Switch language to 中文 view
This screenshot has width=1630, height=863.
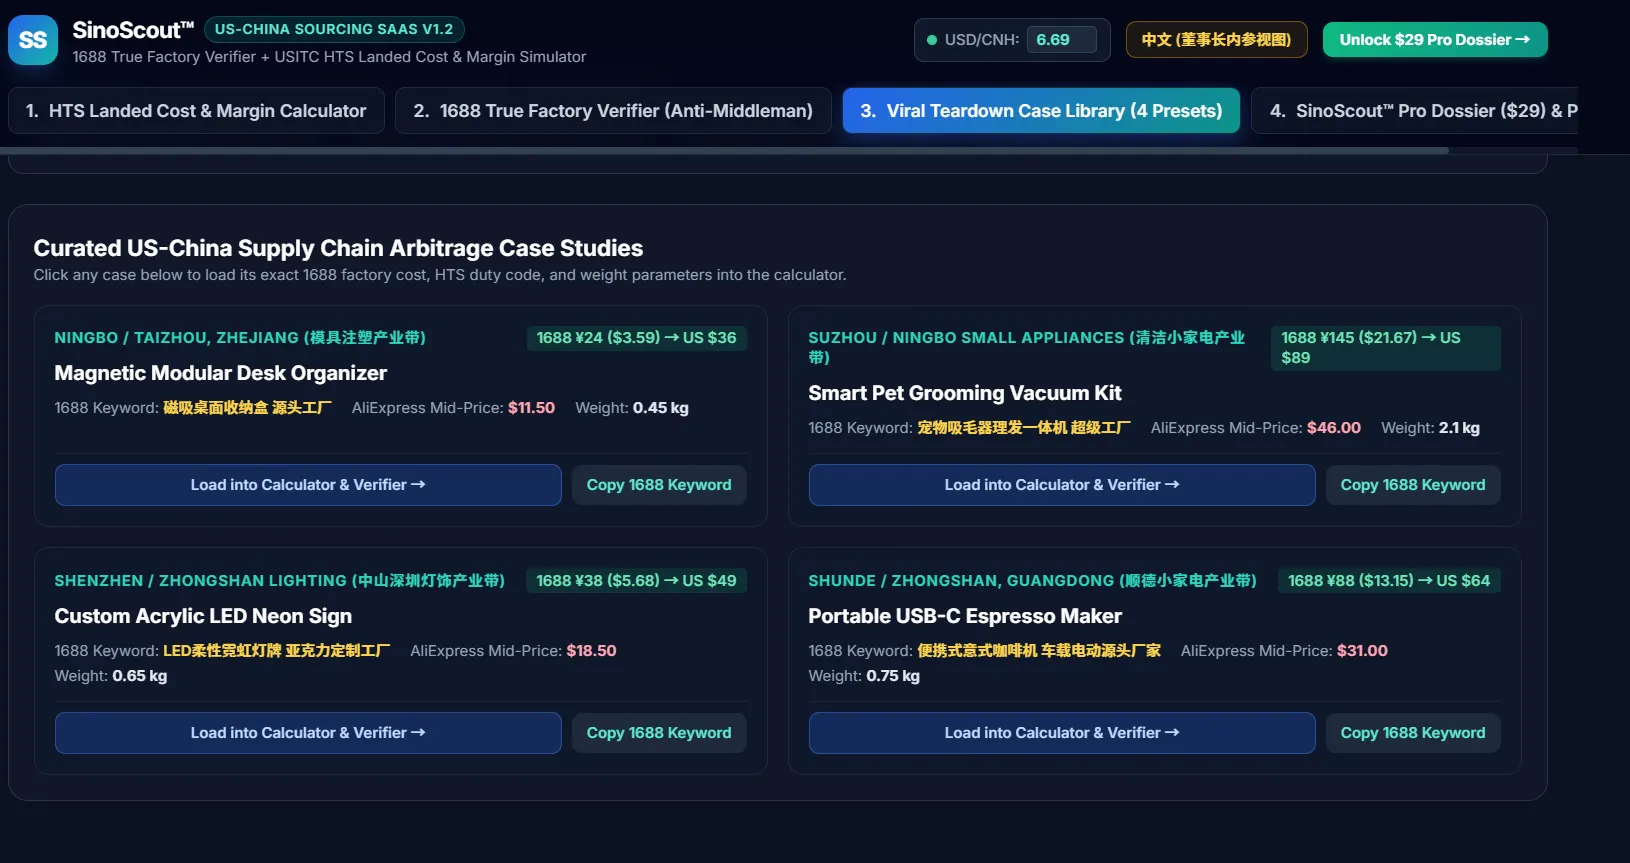tap(1216, 40)
